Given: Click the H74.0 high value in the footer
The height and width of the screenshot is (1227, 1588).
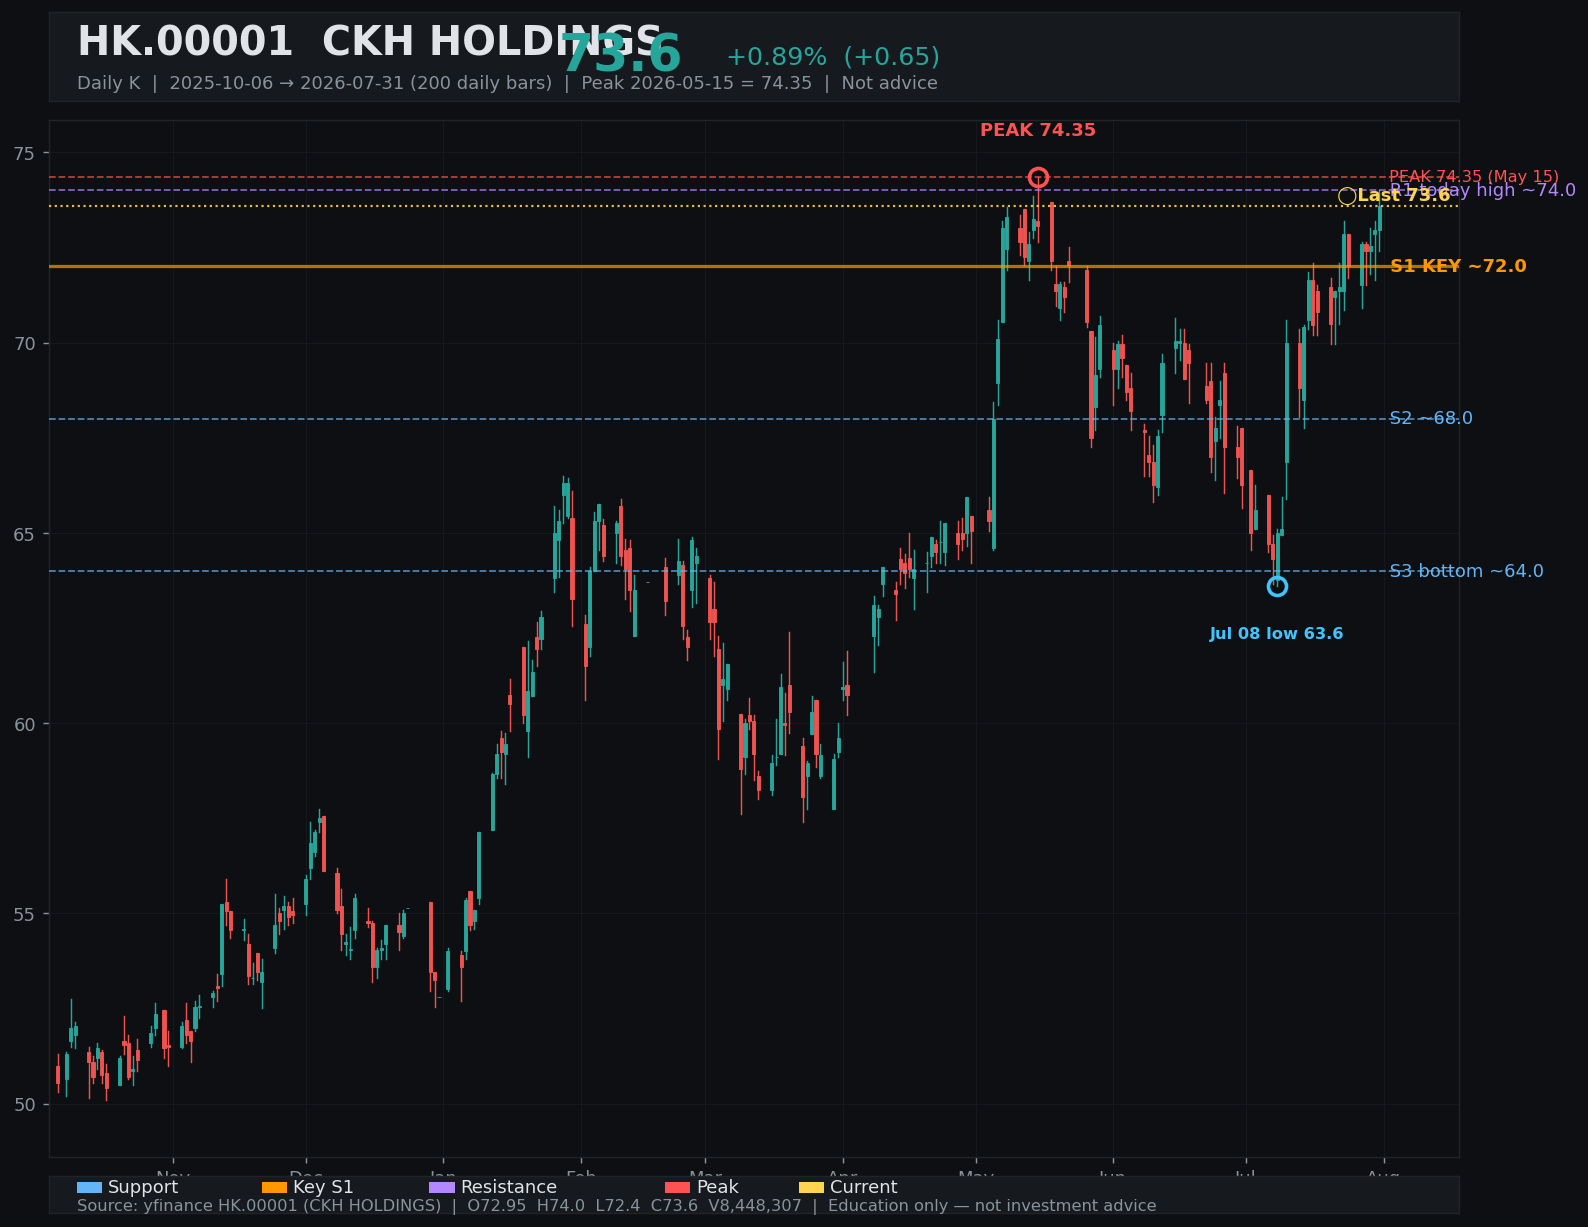Looking at the screenshot, I should [x=561, y=1206].
